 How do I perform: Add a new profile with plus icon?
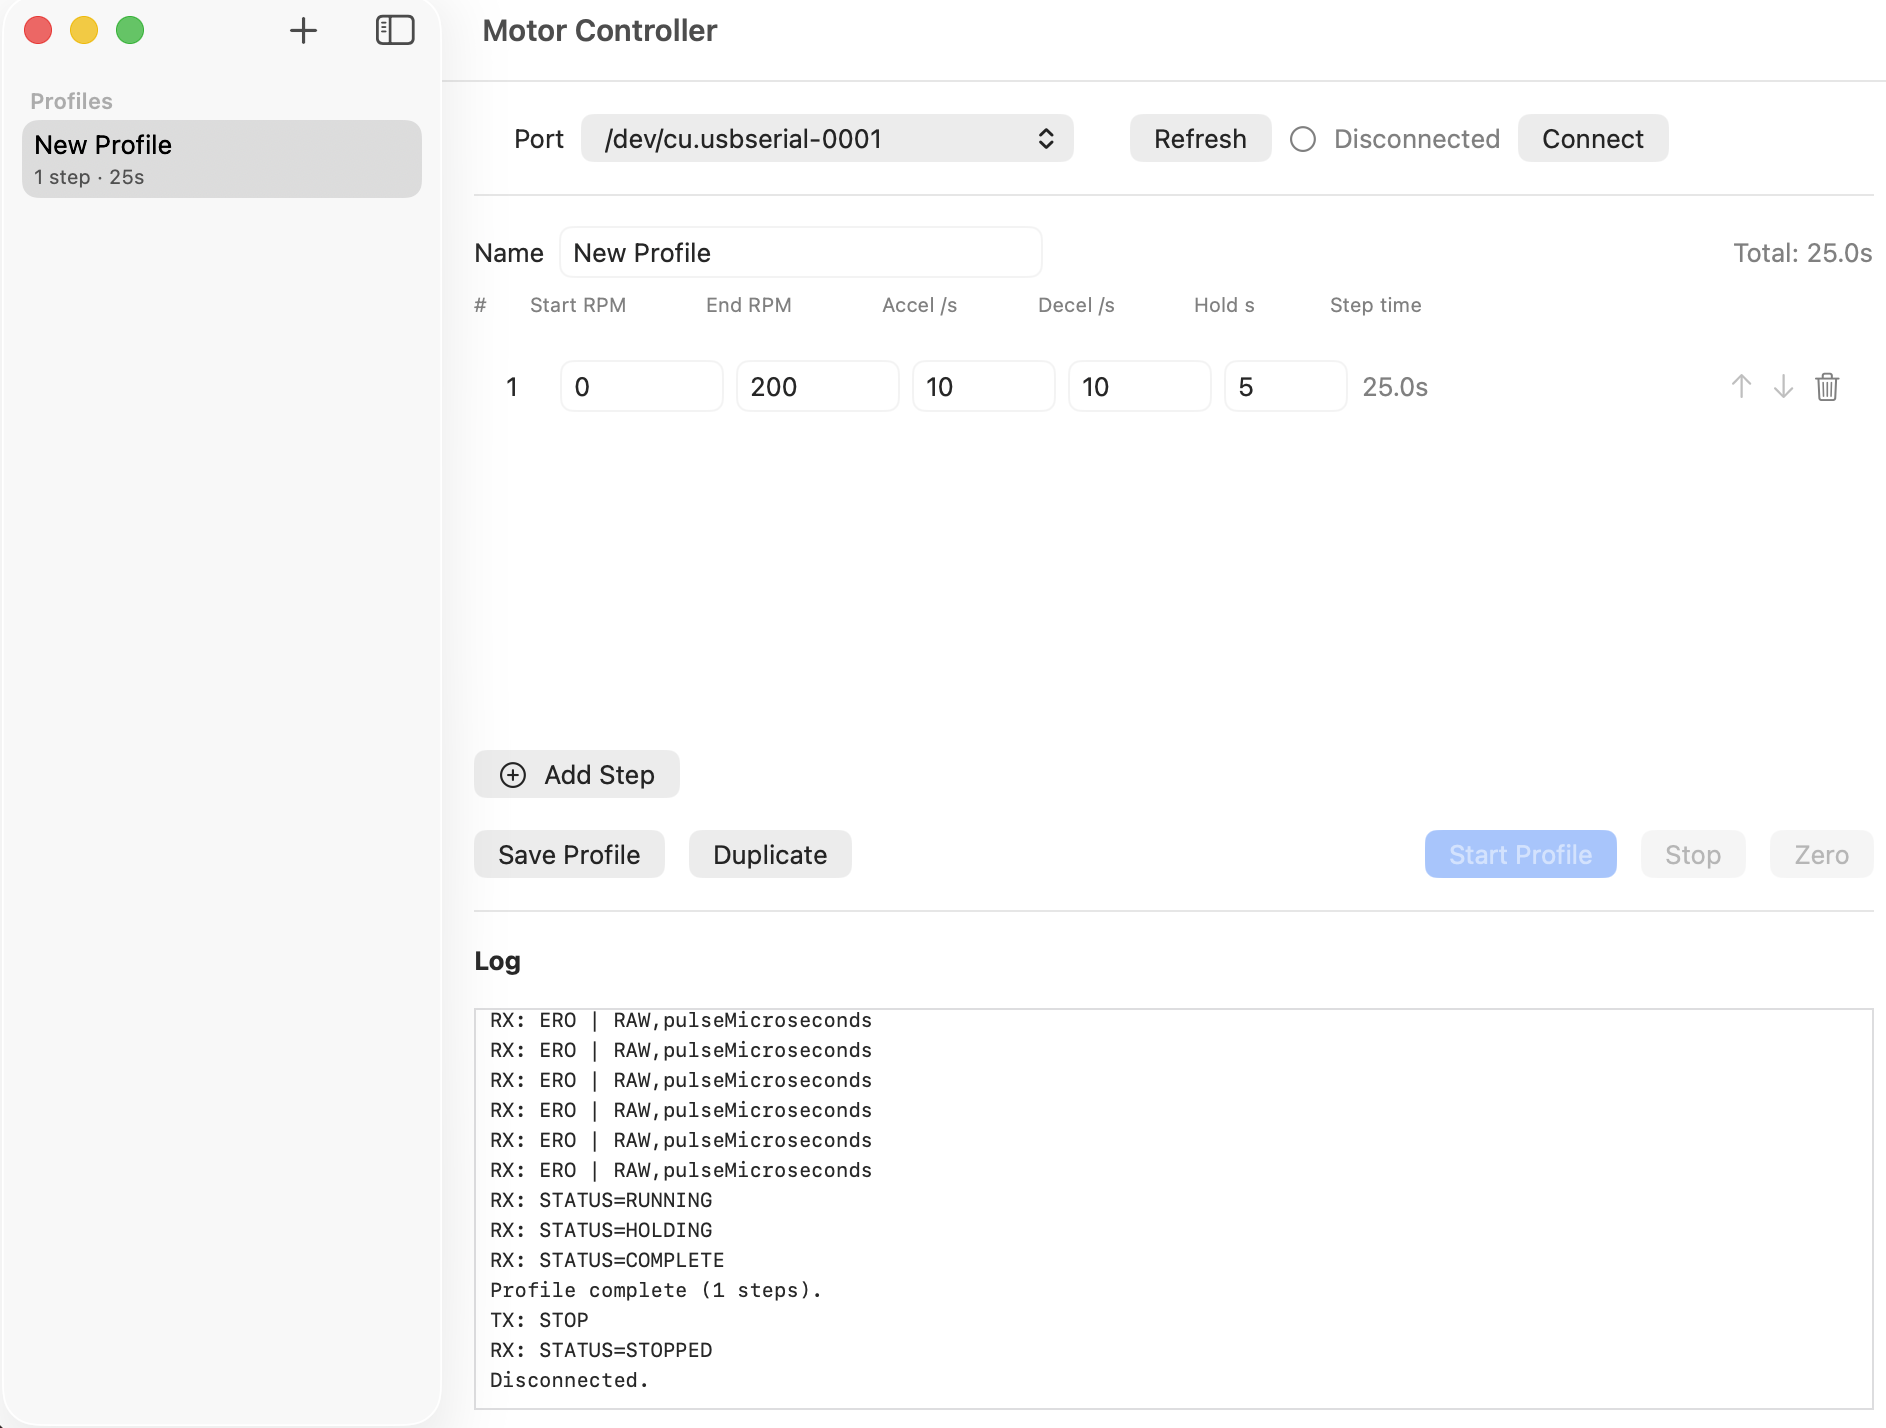(x=303, y=31)
